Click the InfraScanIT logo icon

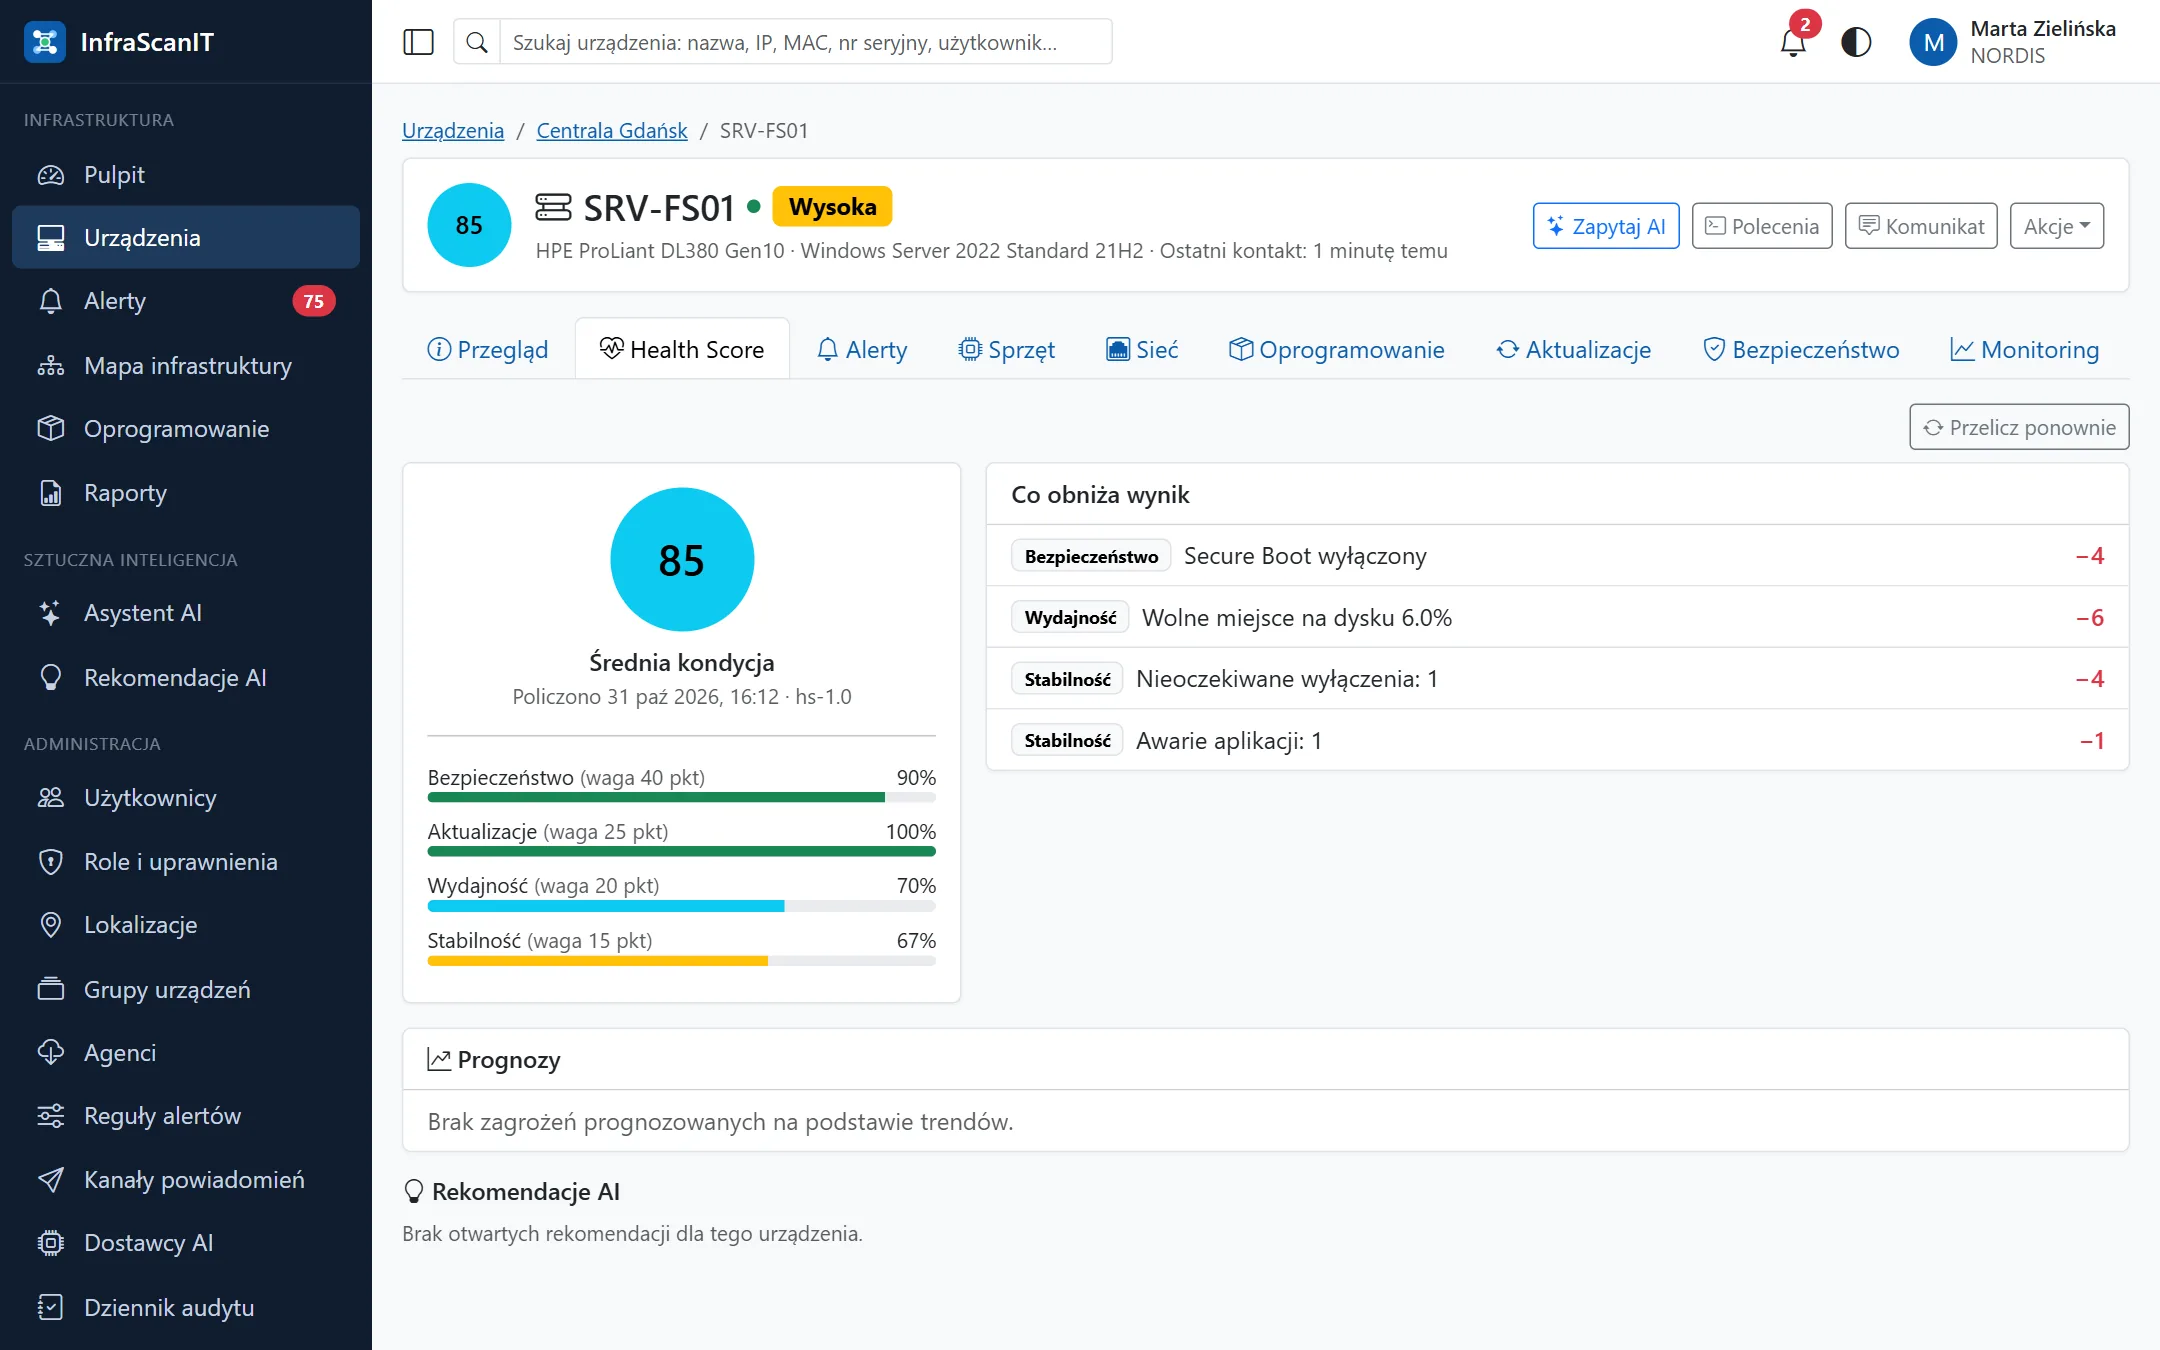(x=45, y=42)
